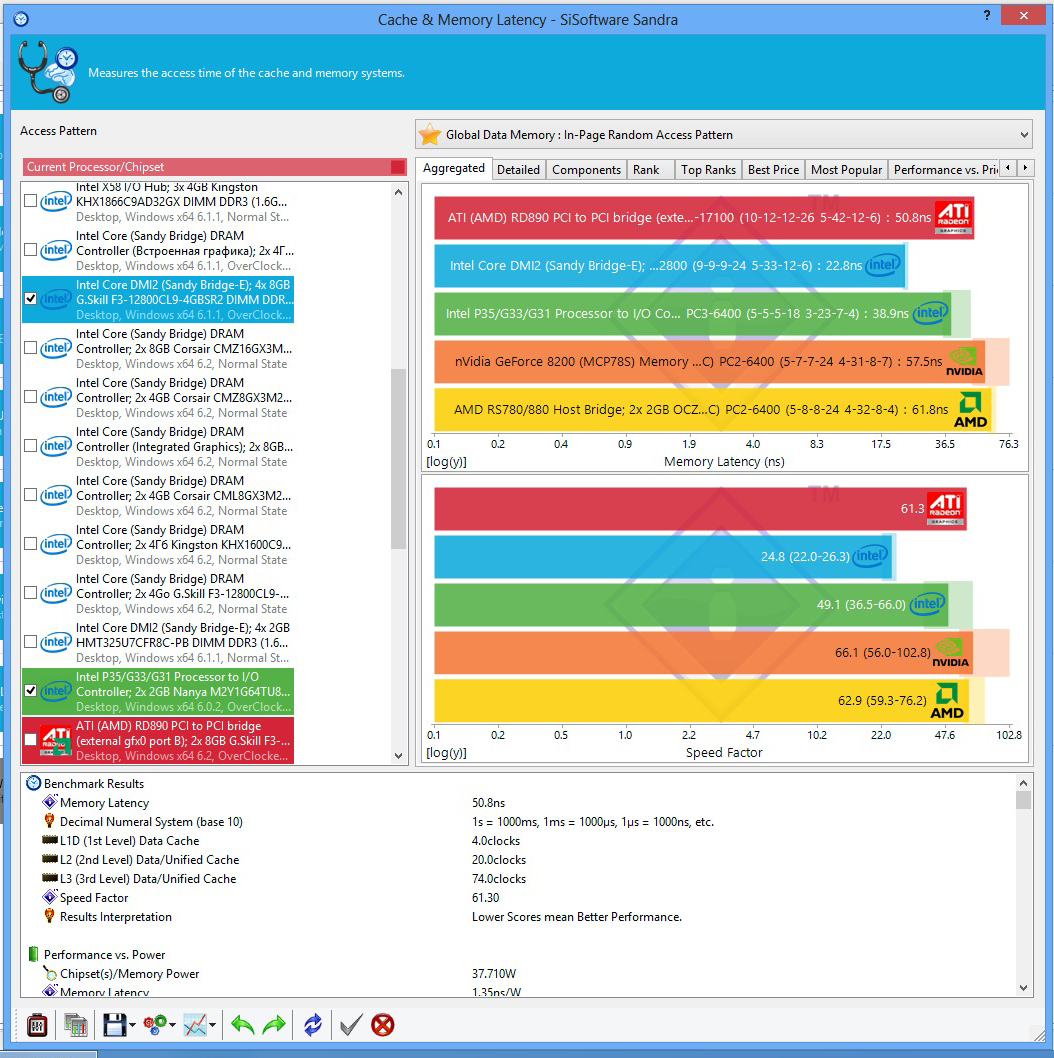This screenshot has height=1058, width=1054.
Task: Open the Best Price tab
Action: point(773,169)
